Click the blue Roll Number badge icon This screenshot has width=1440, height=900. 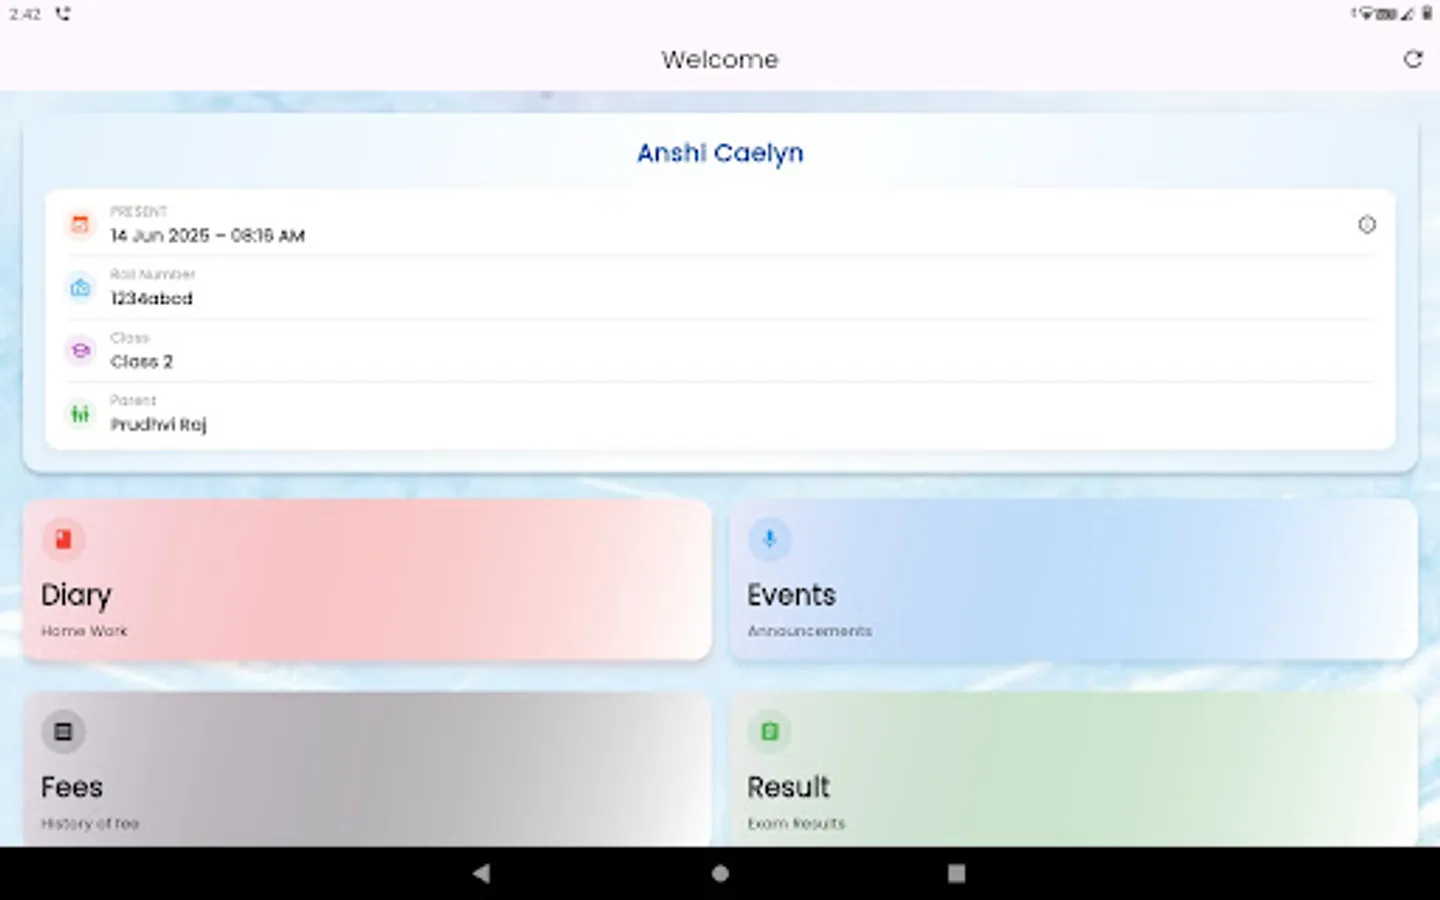[x=80, y=287]
